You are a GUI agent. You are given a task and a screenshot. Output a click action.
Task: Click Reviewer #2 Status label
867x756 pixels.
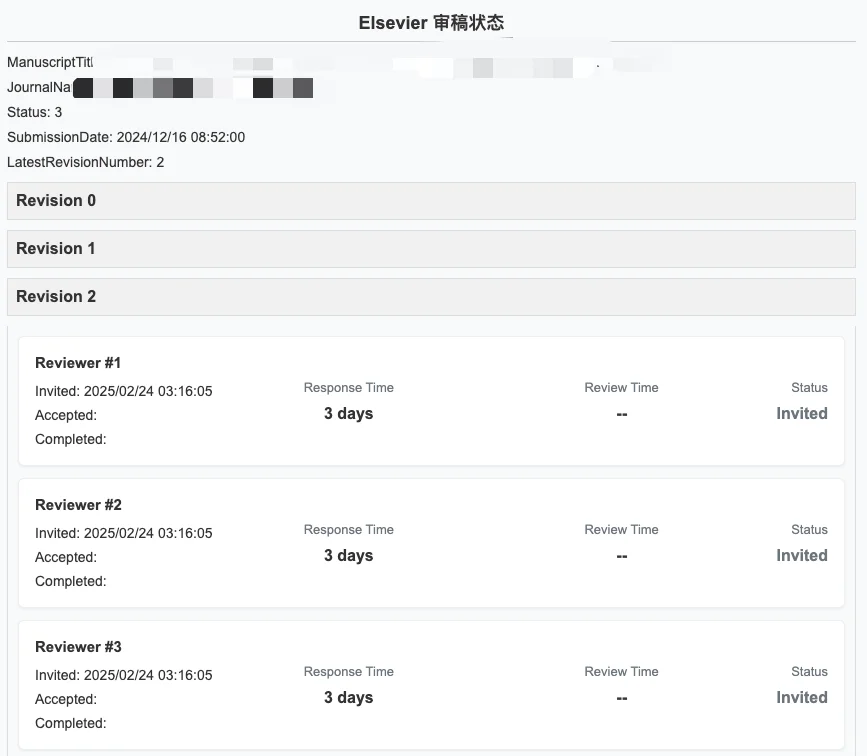(809, 530)
